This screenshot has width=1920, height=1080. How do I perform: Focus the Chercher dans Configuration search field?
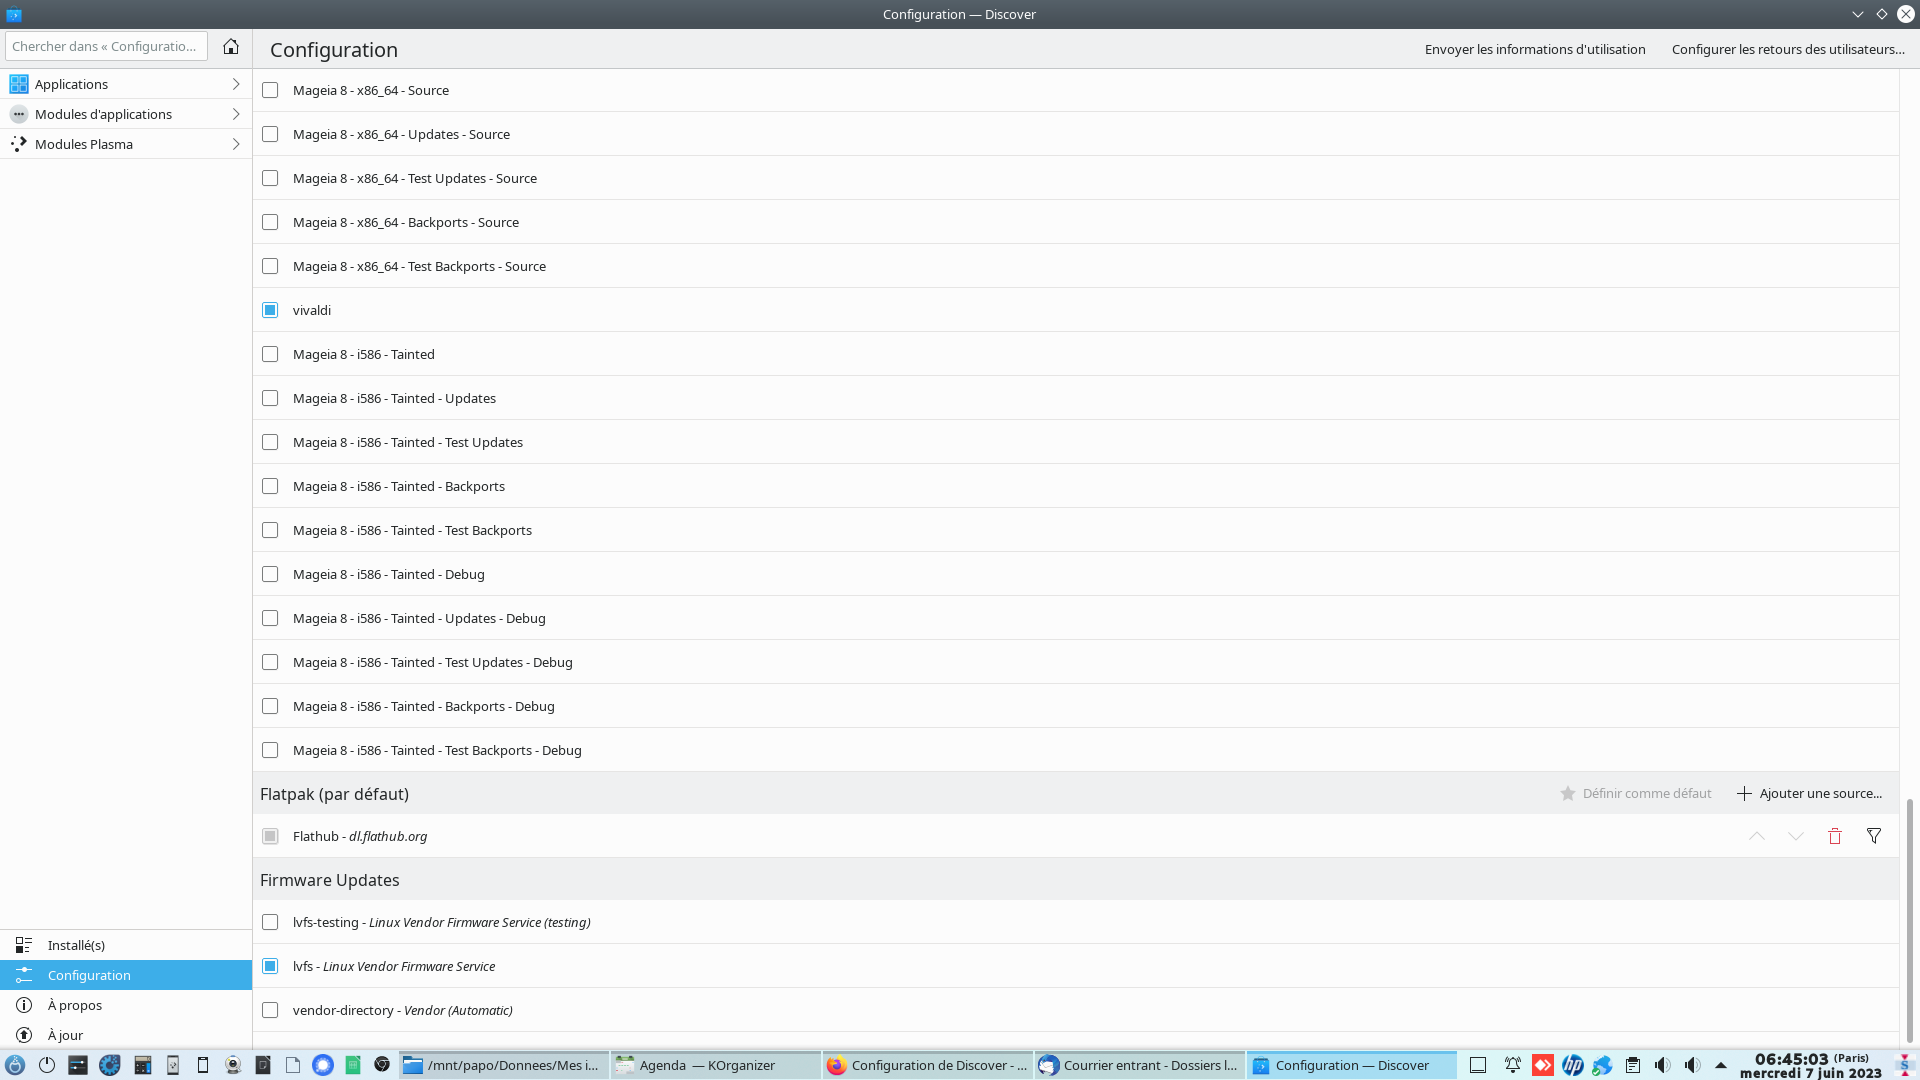106,46
